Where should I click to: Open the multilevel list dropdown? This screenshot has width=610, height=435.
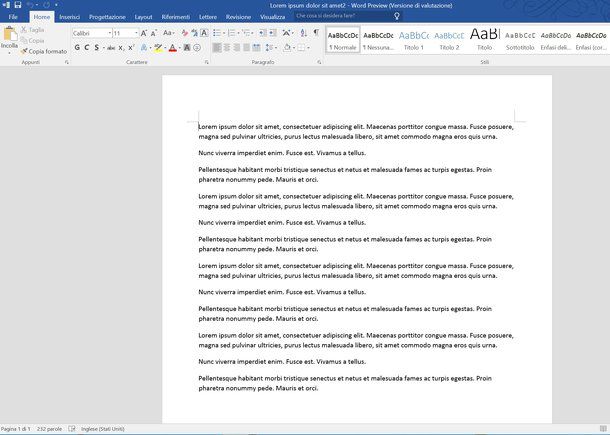pos(252,33)
